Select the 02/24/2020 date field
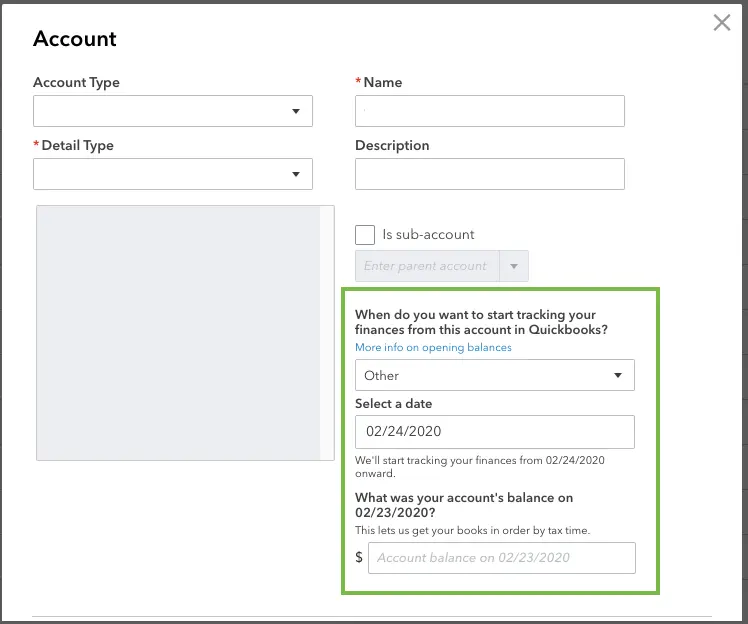The image size is (748, 624). pyautogui.click(x=495, y=432)
